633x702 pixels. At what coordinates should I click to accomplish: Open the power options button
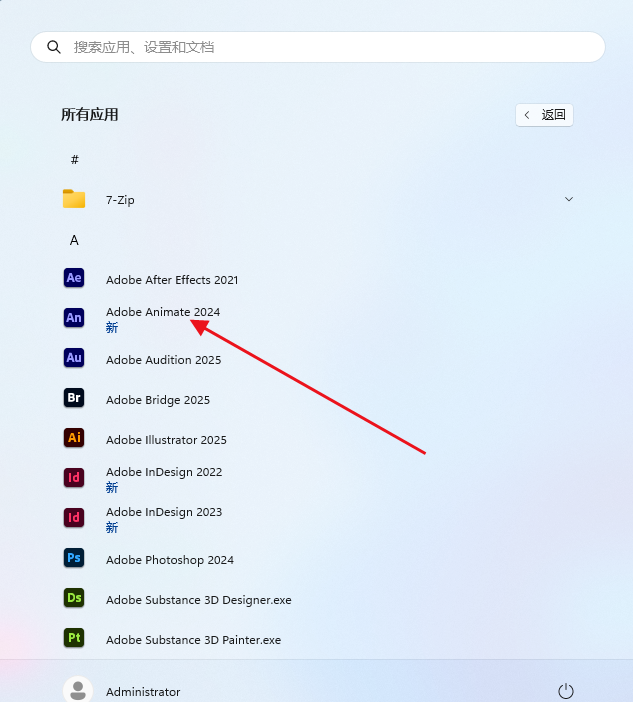point(566,691)
